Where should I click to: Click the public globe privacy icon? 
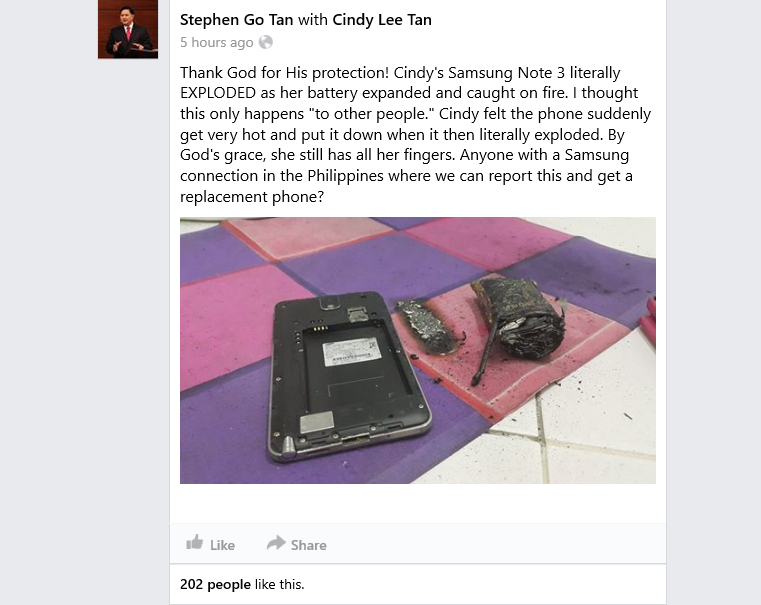[265, 42]
